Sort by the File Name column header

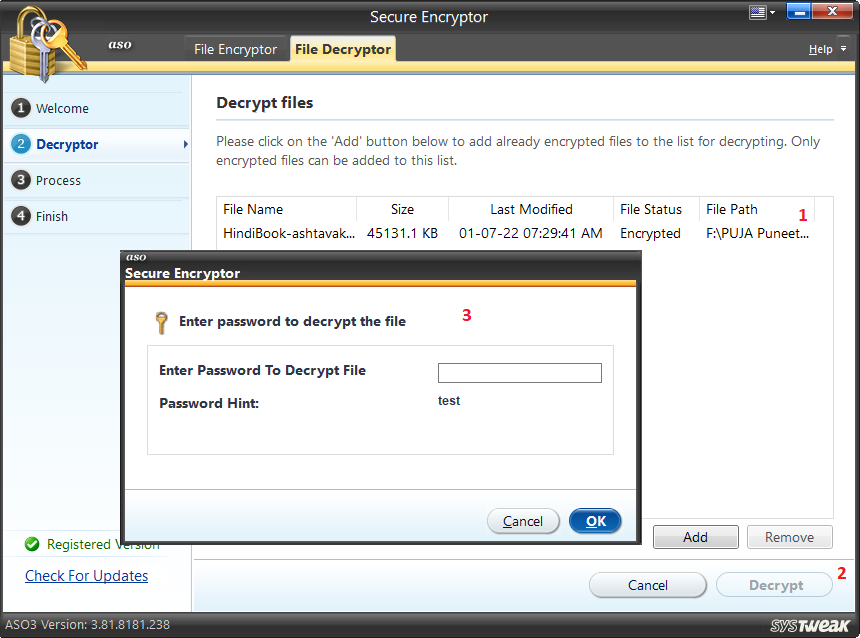pos(260,209)
